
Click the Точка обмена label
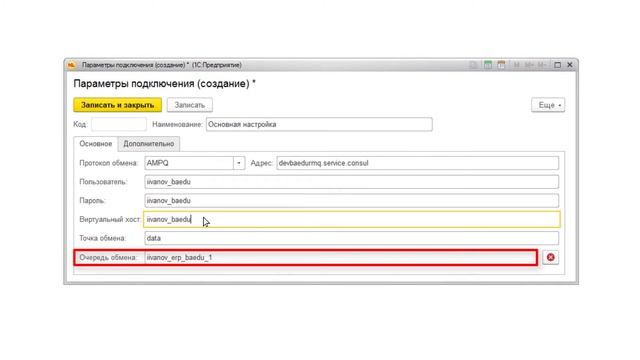click(103, 238)
